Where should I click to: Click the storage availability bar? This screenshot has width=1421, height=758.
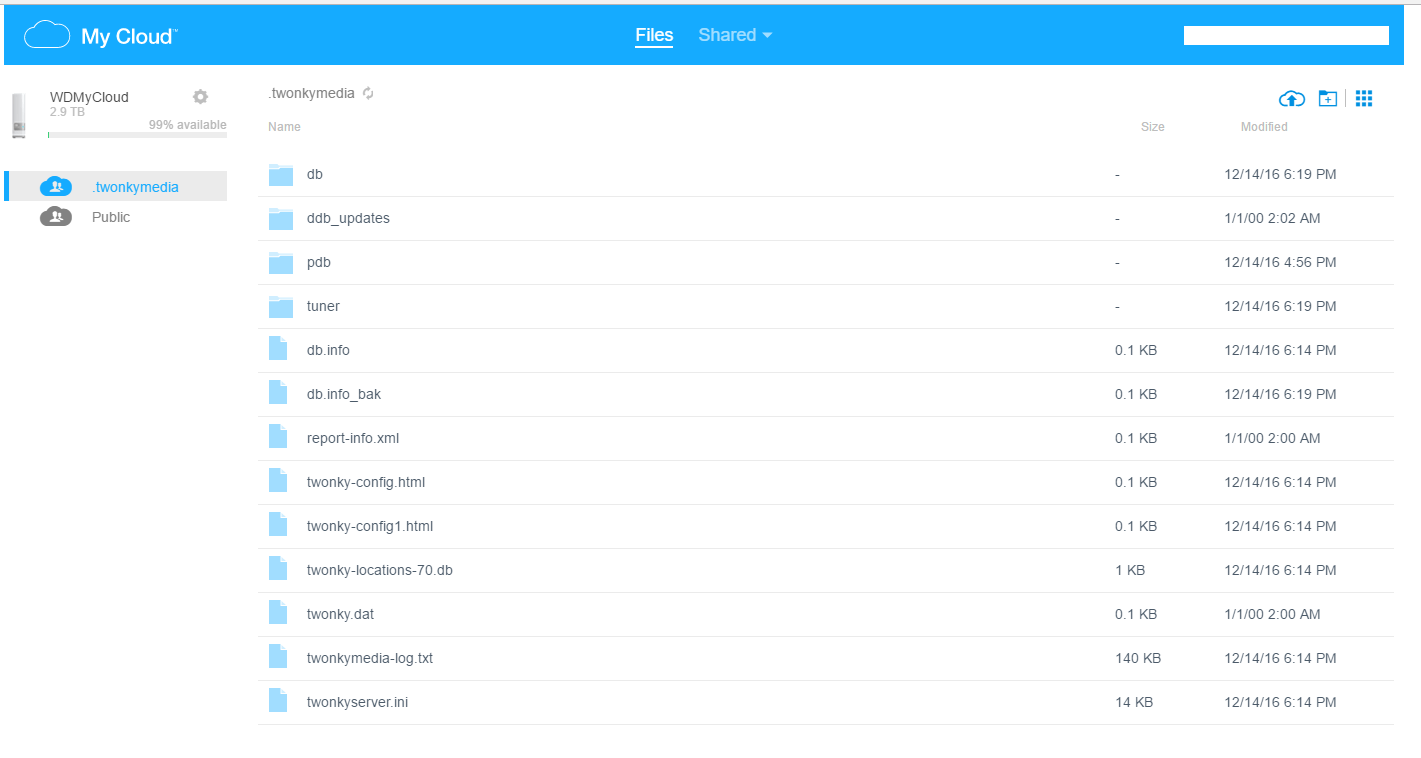[x=137, y=134]
